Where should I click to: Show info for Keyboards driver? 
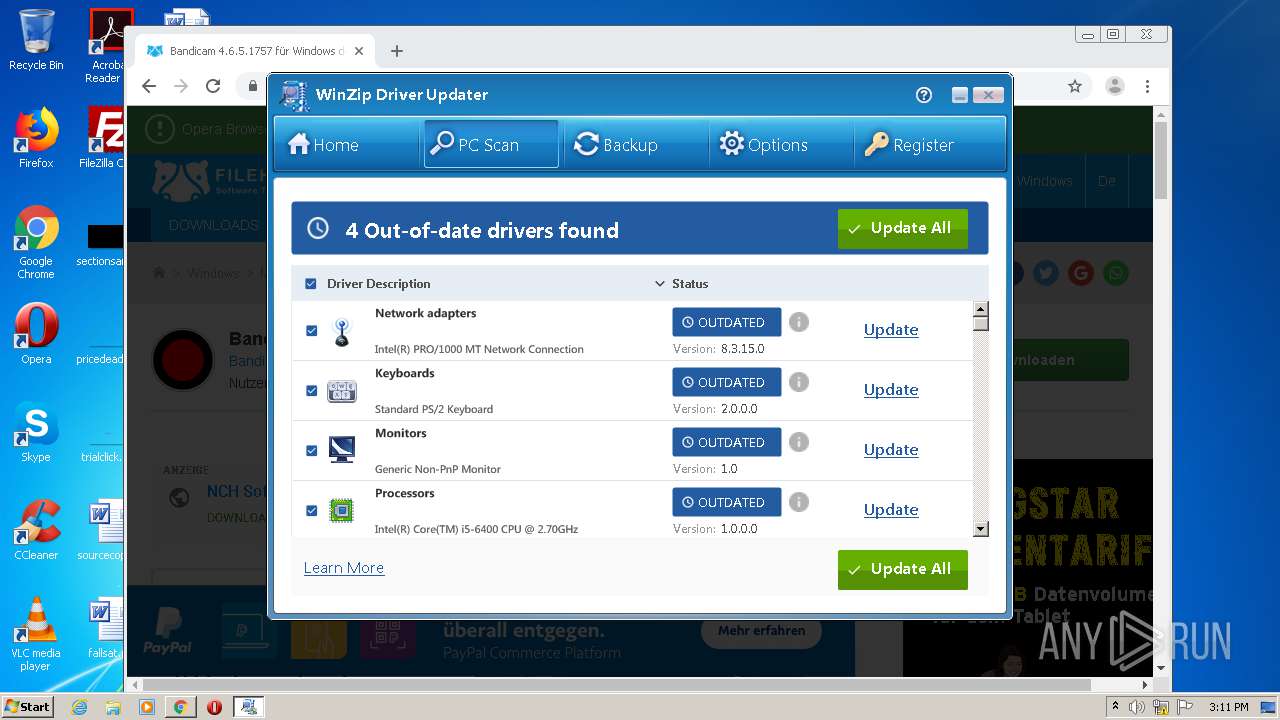[x=798, y=382]
